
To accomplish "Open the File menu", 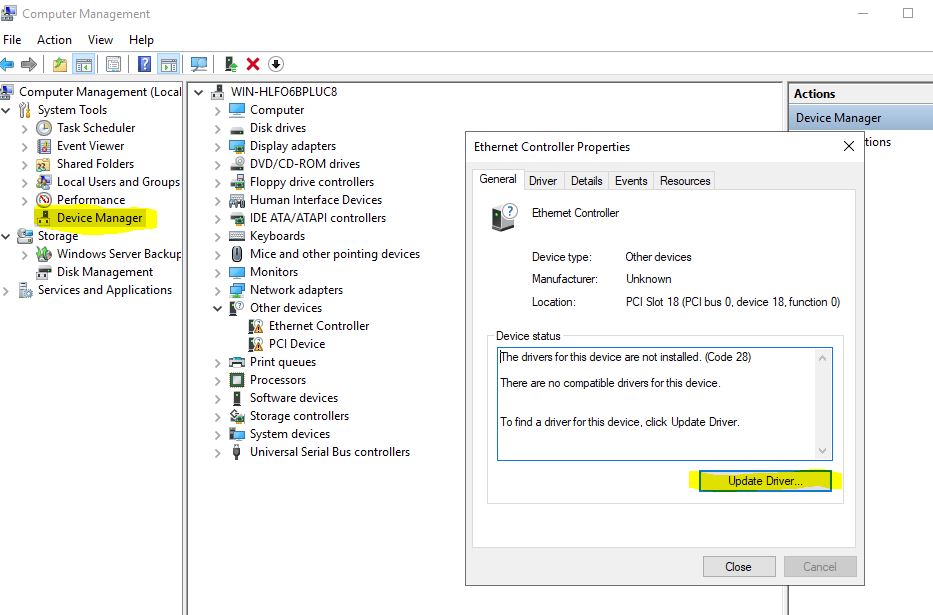I will click(12, 40).
